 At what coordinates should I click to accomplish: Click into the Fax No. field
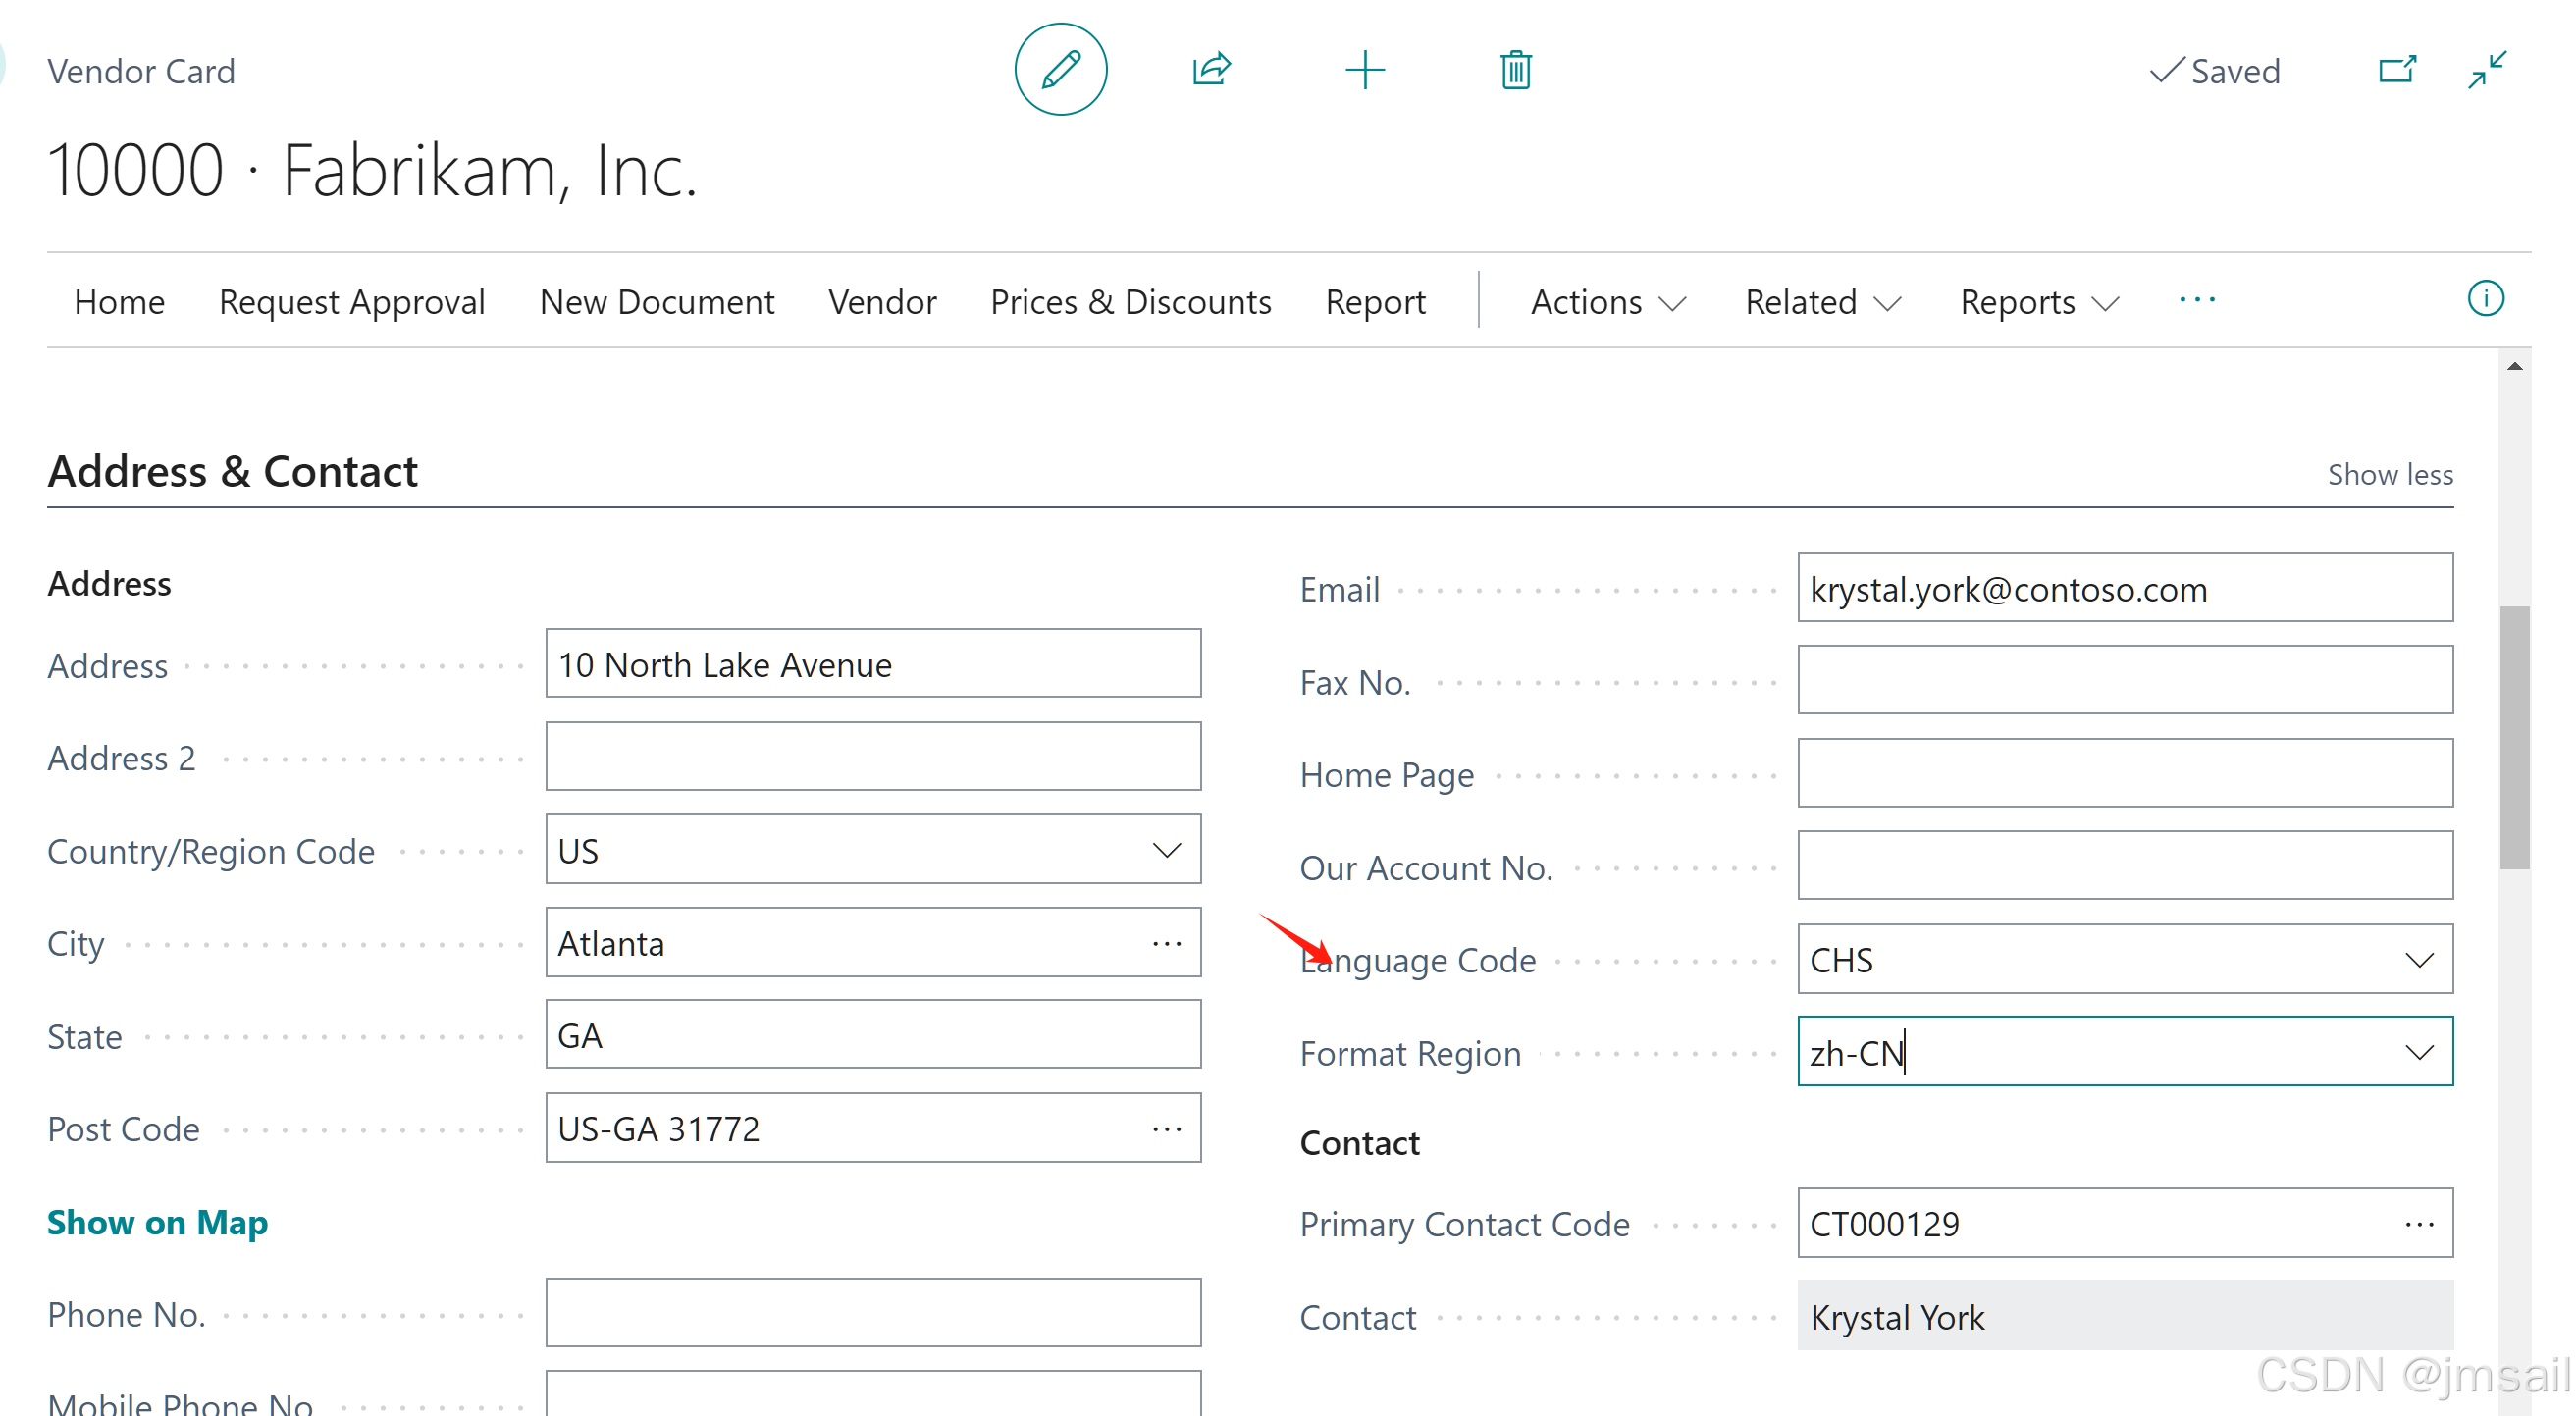(2124, 680)
